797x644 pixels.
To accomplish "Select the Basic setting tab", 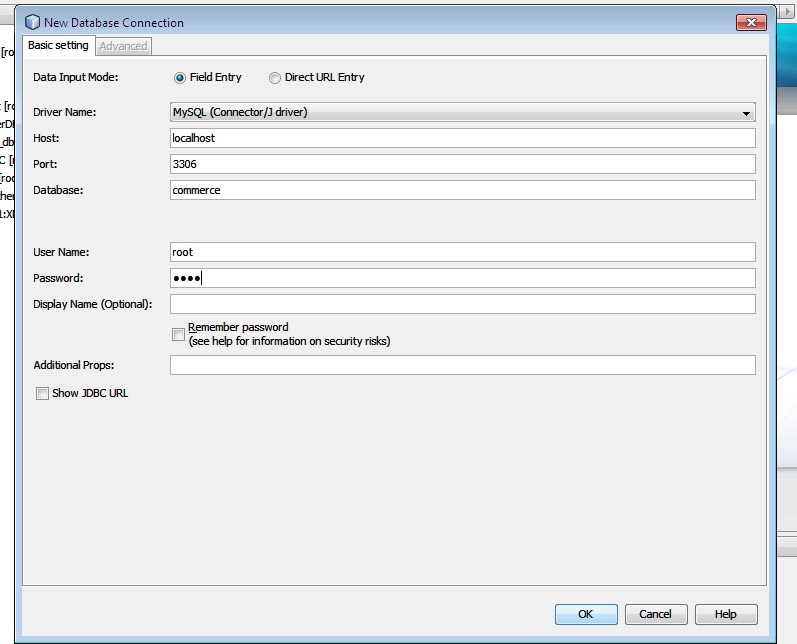I will 58,45.
